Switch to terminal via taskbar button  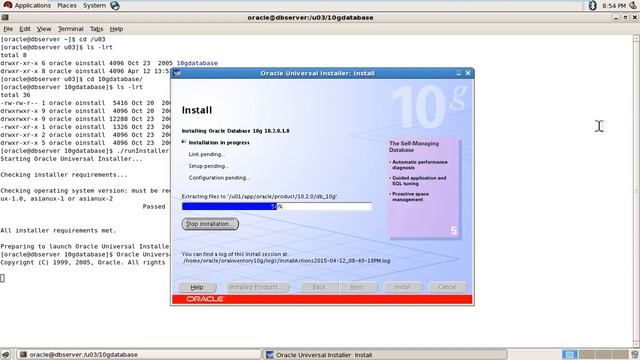pos(139,355)
